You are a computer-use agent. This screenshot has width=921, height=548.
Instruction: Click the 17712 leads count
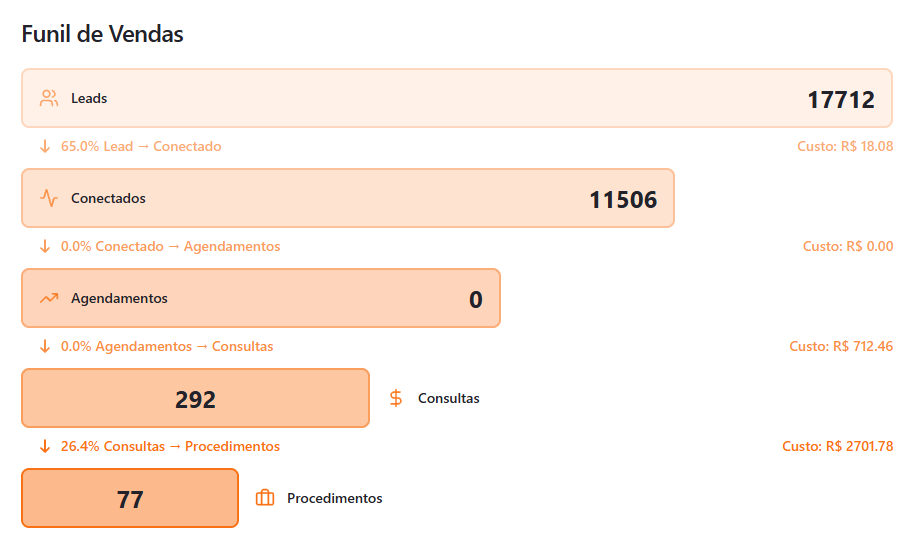click(x=841, y=100)
